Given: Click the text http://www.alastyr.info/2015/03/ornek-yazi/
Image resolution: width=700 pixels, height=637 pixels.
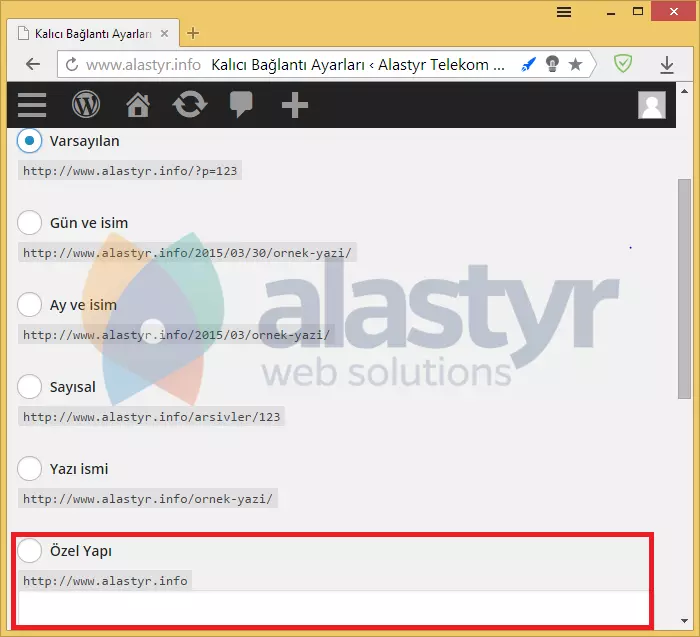Looking at the screenshot, I should tap(176, 335).
